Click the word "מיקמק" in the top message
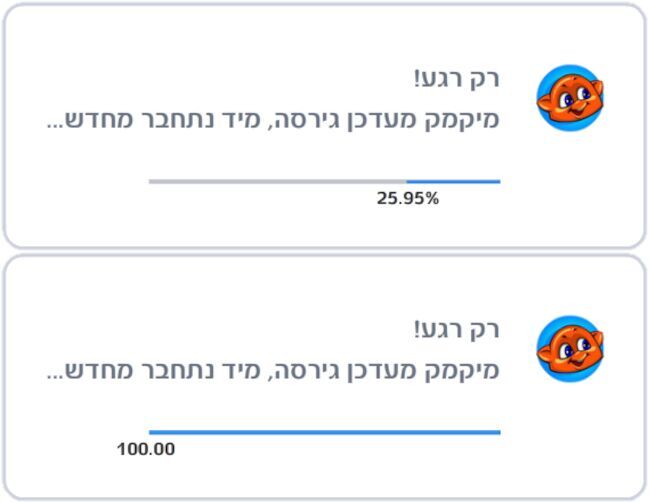This screenshot has height=503, width=649. (x=463, y=120)
